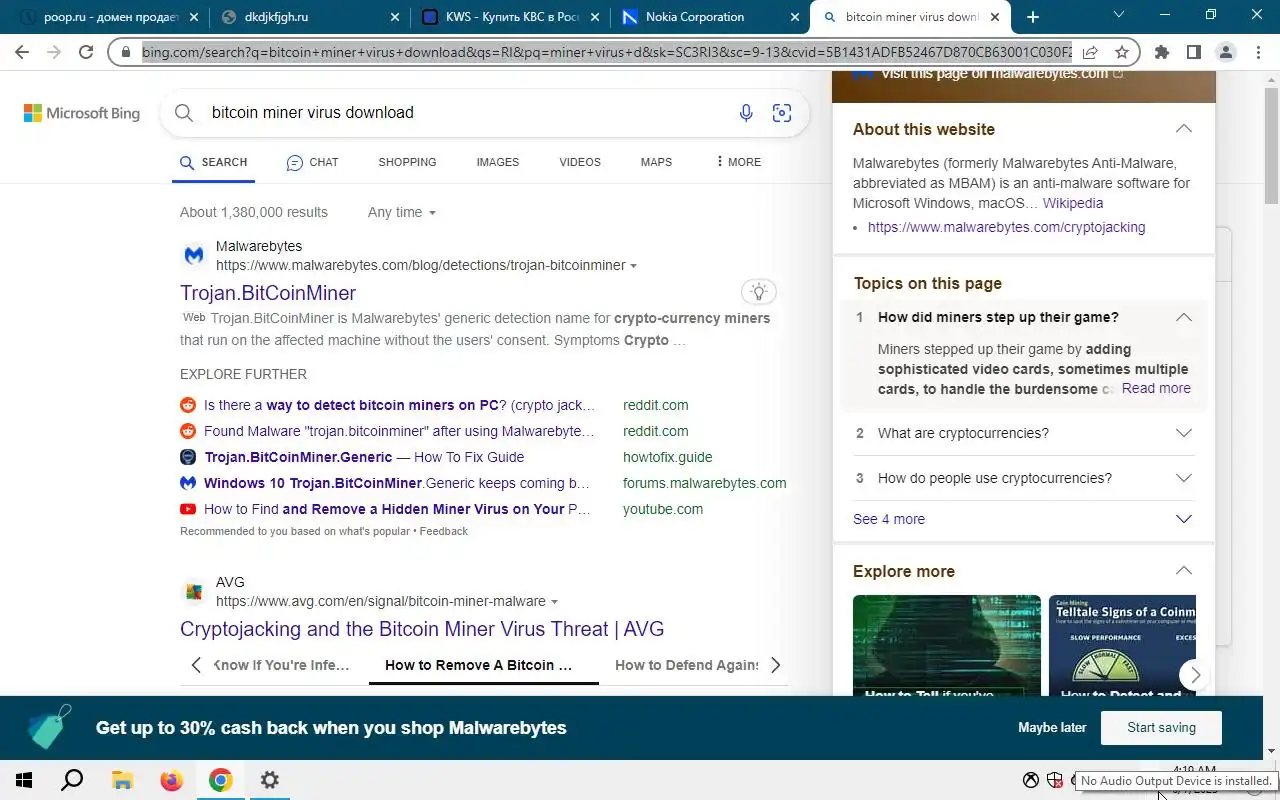
Task: Click the Chrome icon on taskbar
Action: (221, 780)
